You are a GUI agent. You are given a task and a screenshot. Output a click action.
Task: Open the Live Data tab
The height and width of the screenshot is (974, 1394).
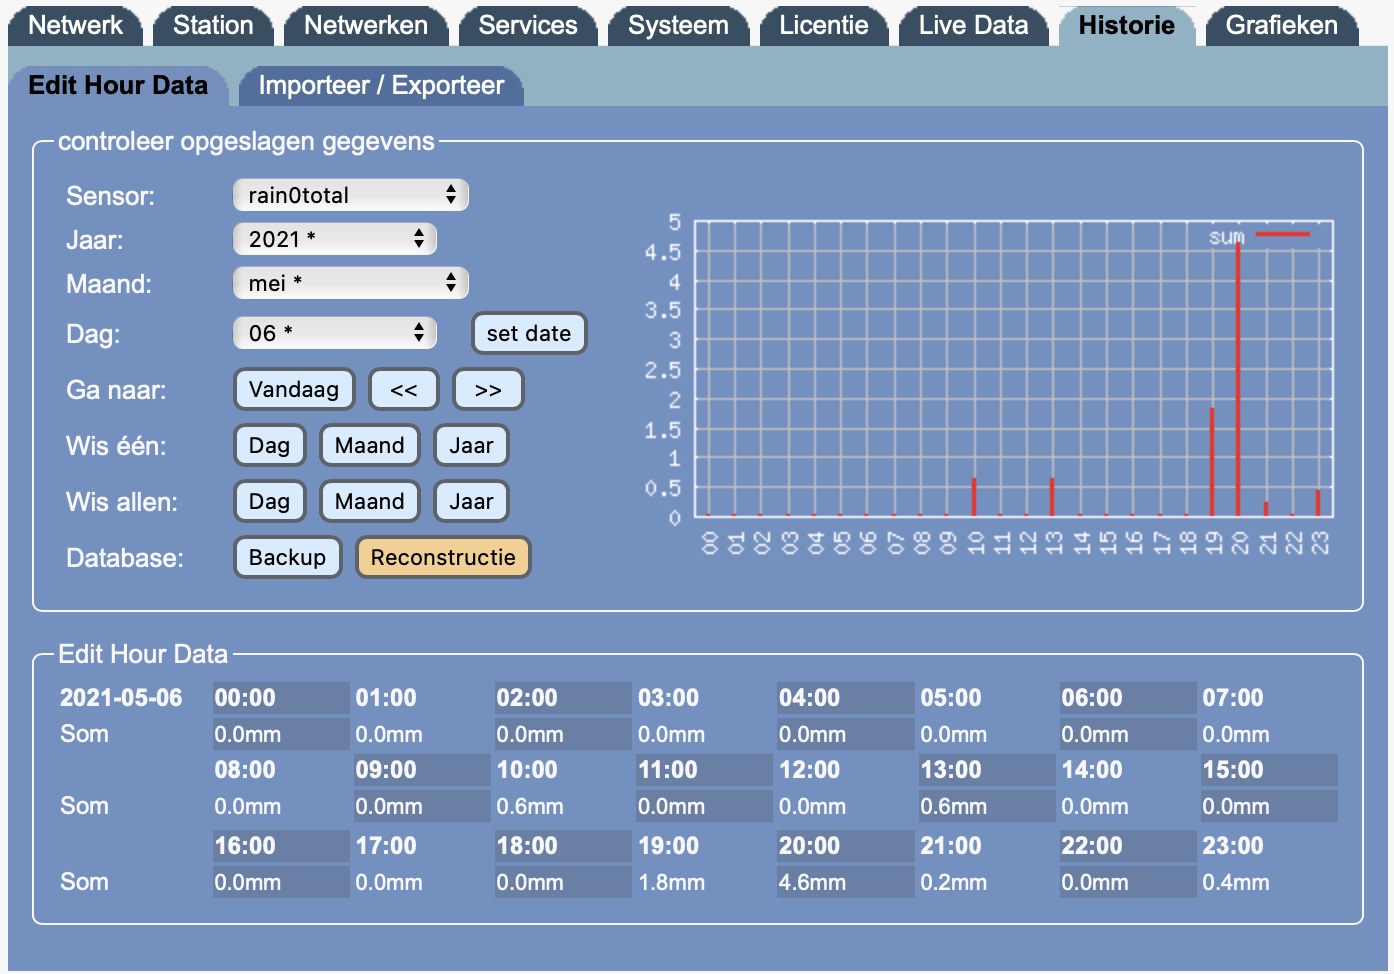[x=974, y=25]
